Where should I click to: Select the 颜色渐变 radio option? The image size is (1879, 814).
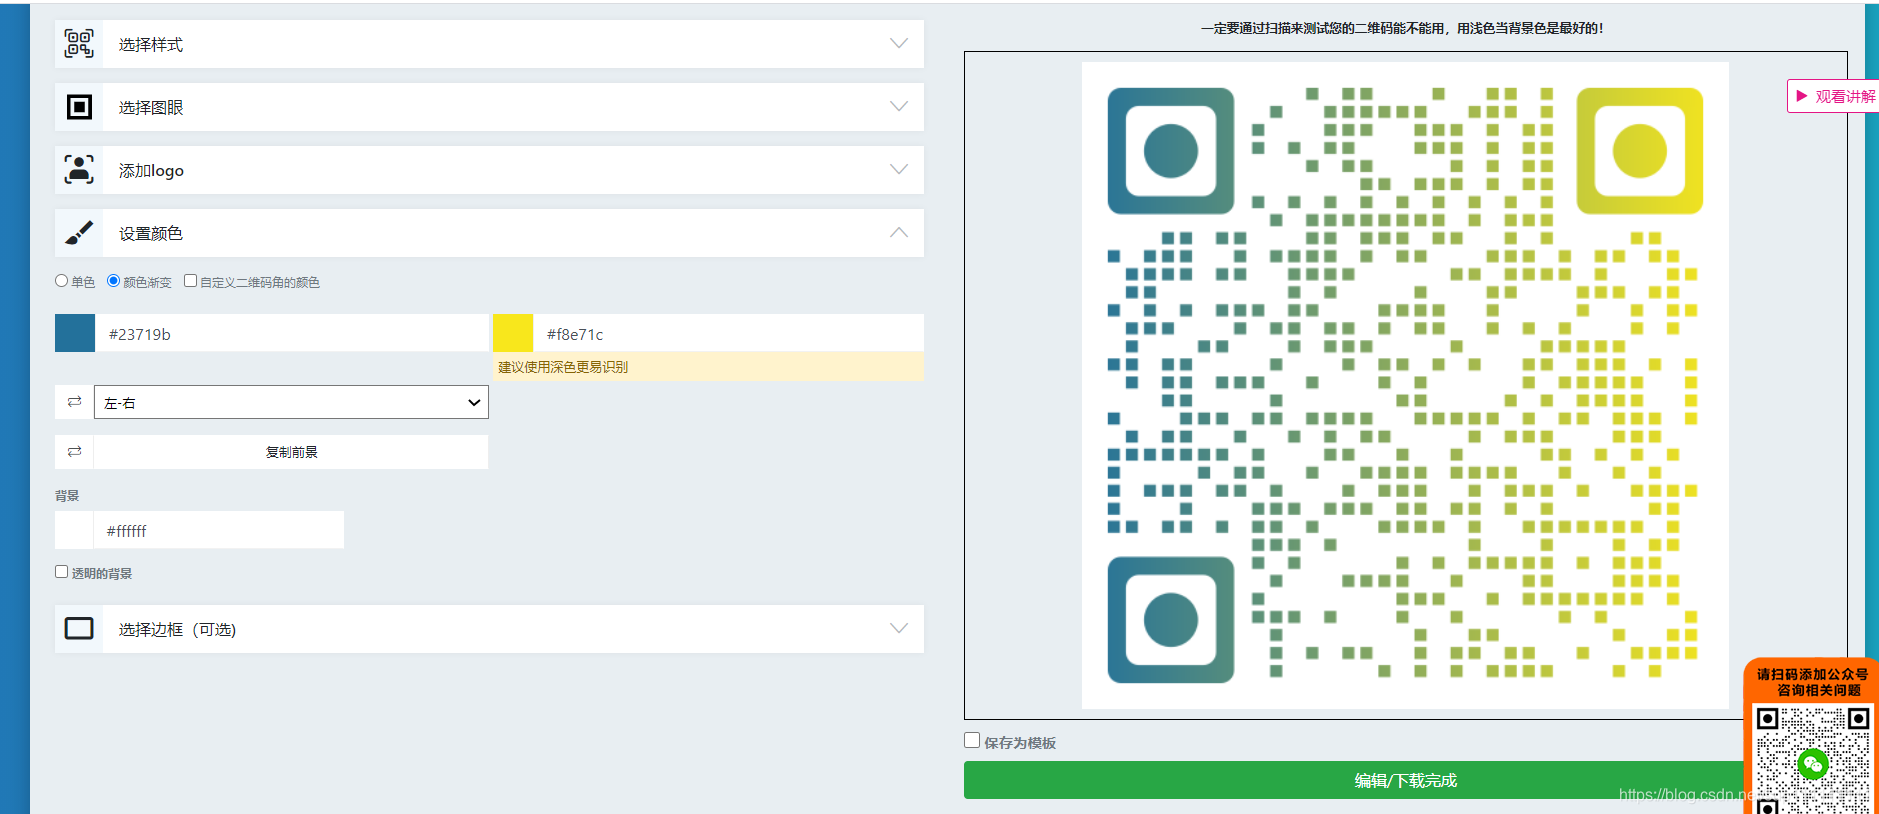113,281
